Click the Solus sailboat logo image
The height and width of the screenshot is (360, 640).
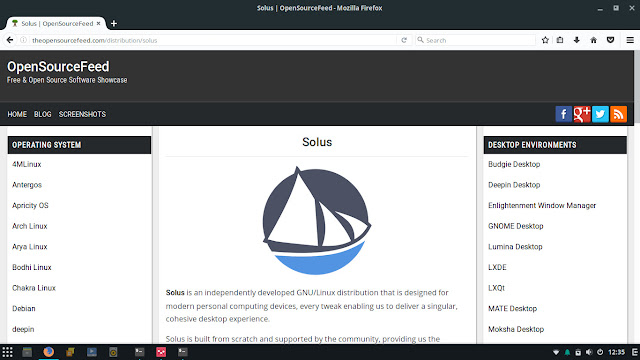(316, 220)
